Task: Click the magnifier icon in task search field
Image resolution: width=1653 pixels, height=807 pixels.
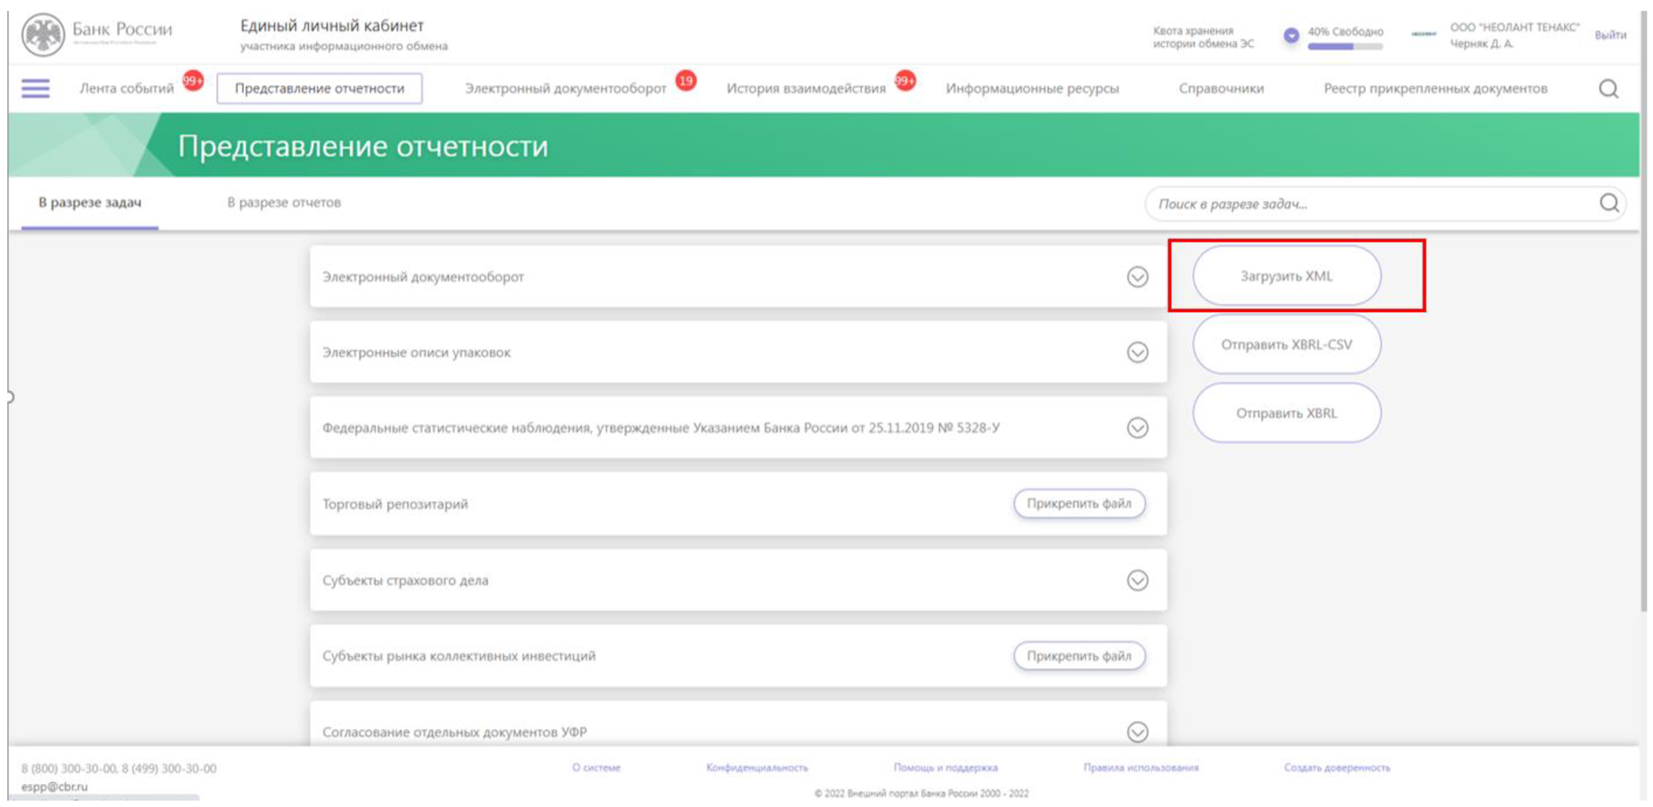Action: (x=1608, y=204)
